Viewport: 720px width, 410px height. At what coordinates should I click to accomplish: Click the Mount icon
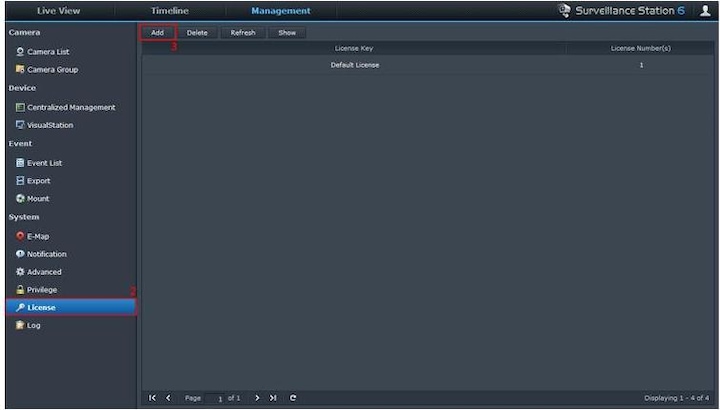click(x=20, y=198)
